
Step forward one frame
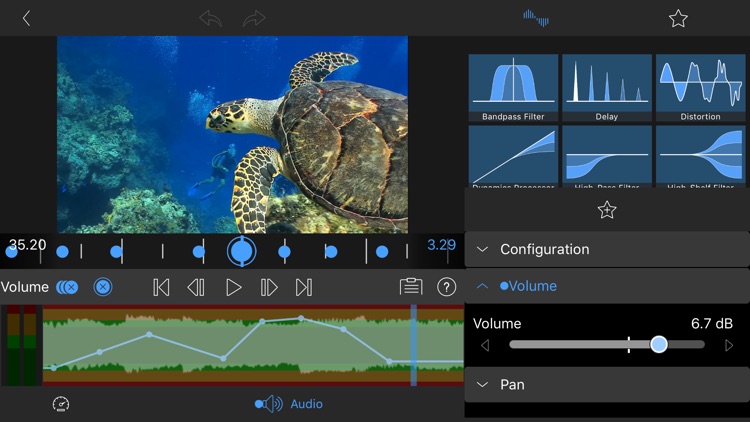point(269,288)
